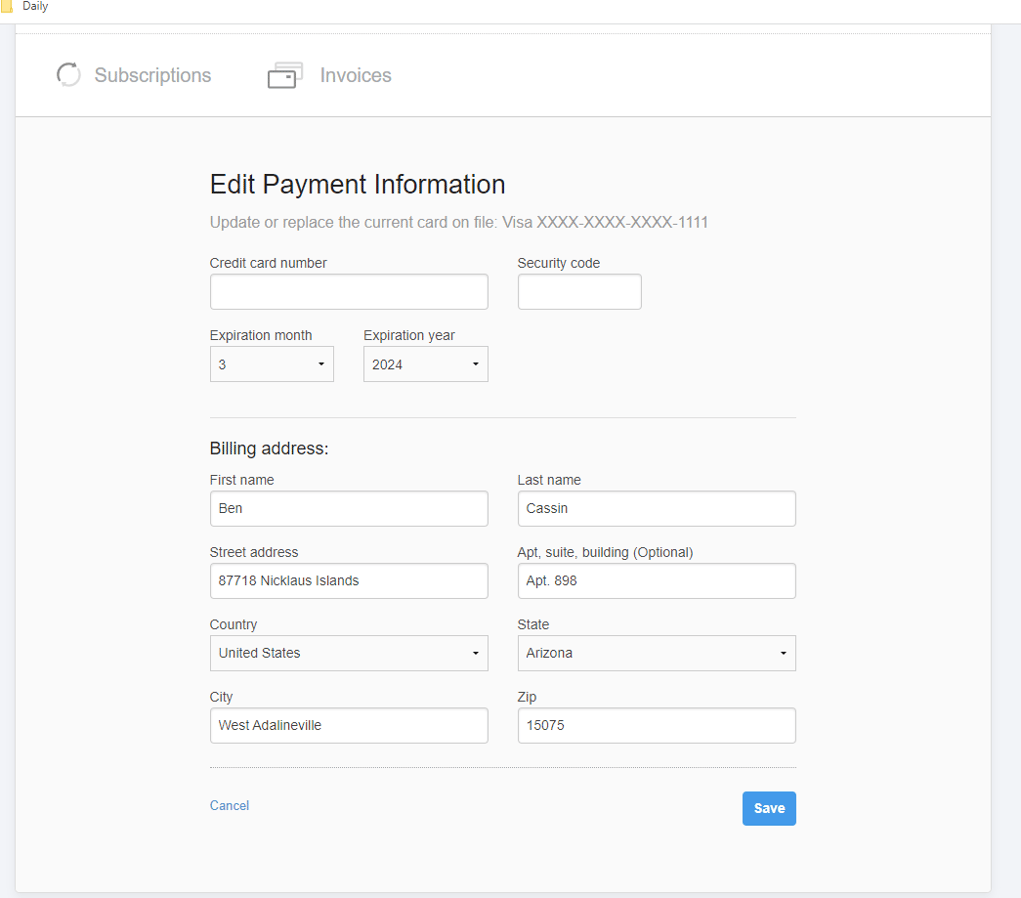Switch to the Subscriptions tab

click(x=152, y=75)
